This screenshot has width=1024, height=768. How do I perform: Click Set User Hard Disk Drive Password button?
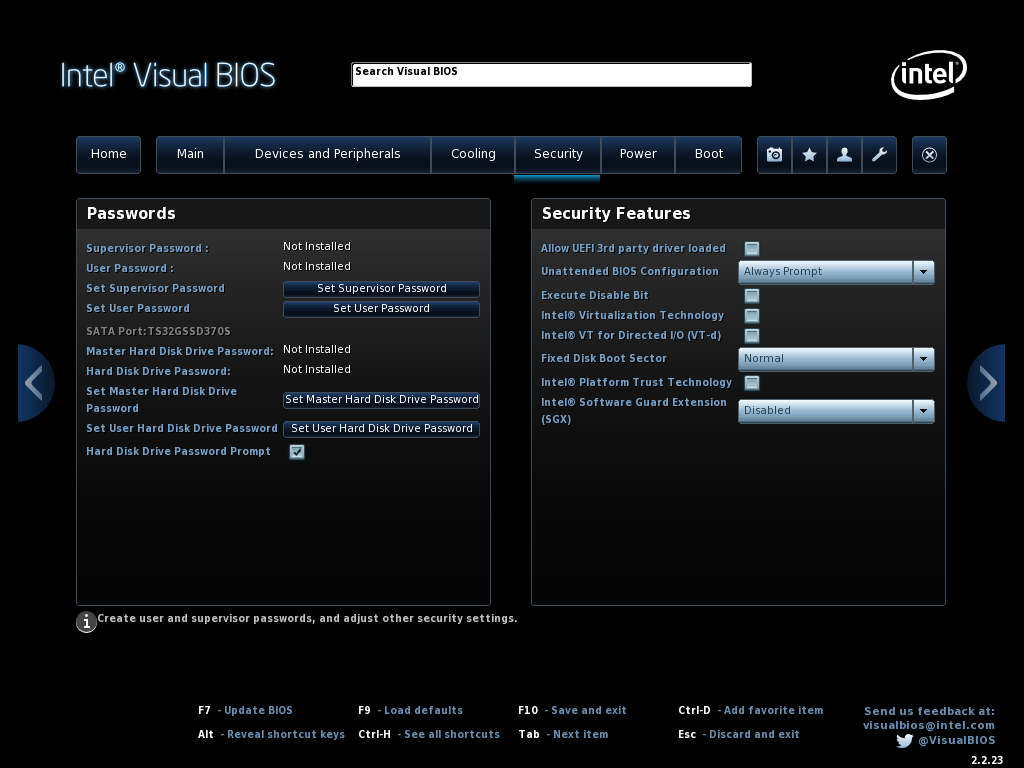pos(381,429)
